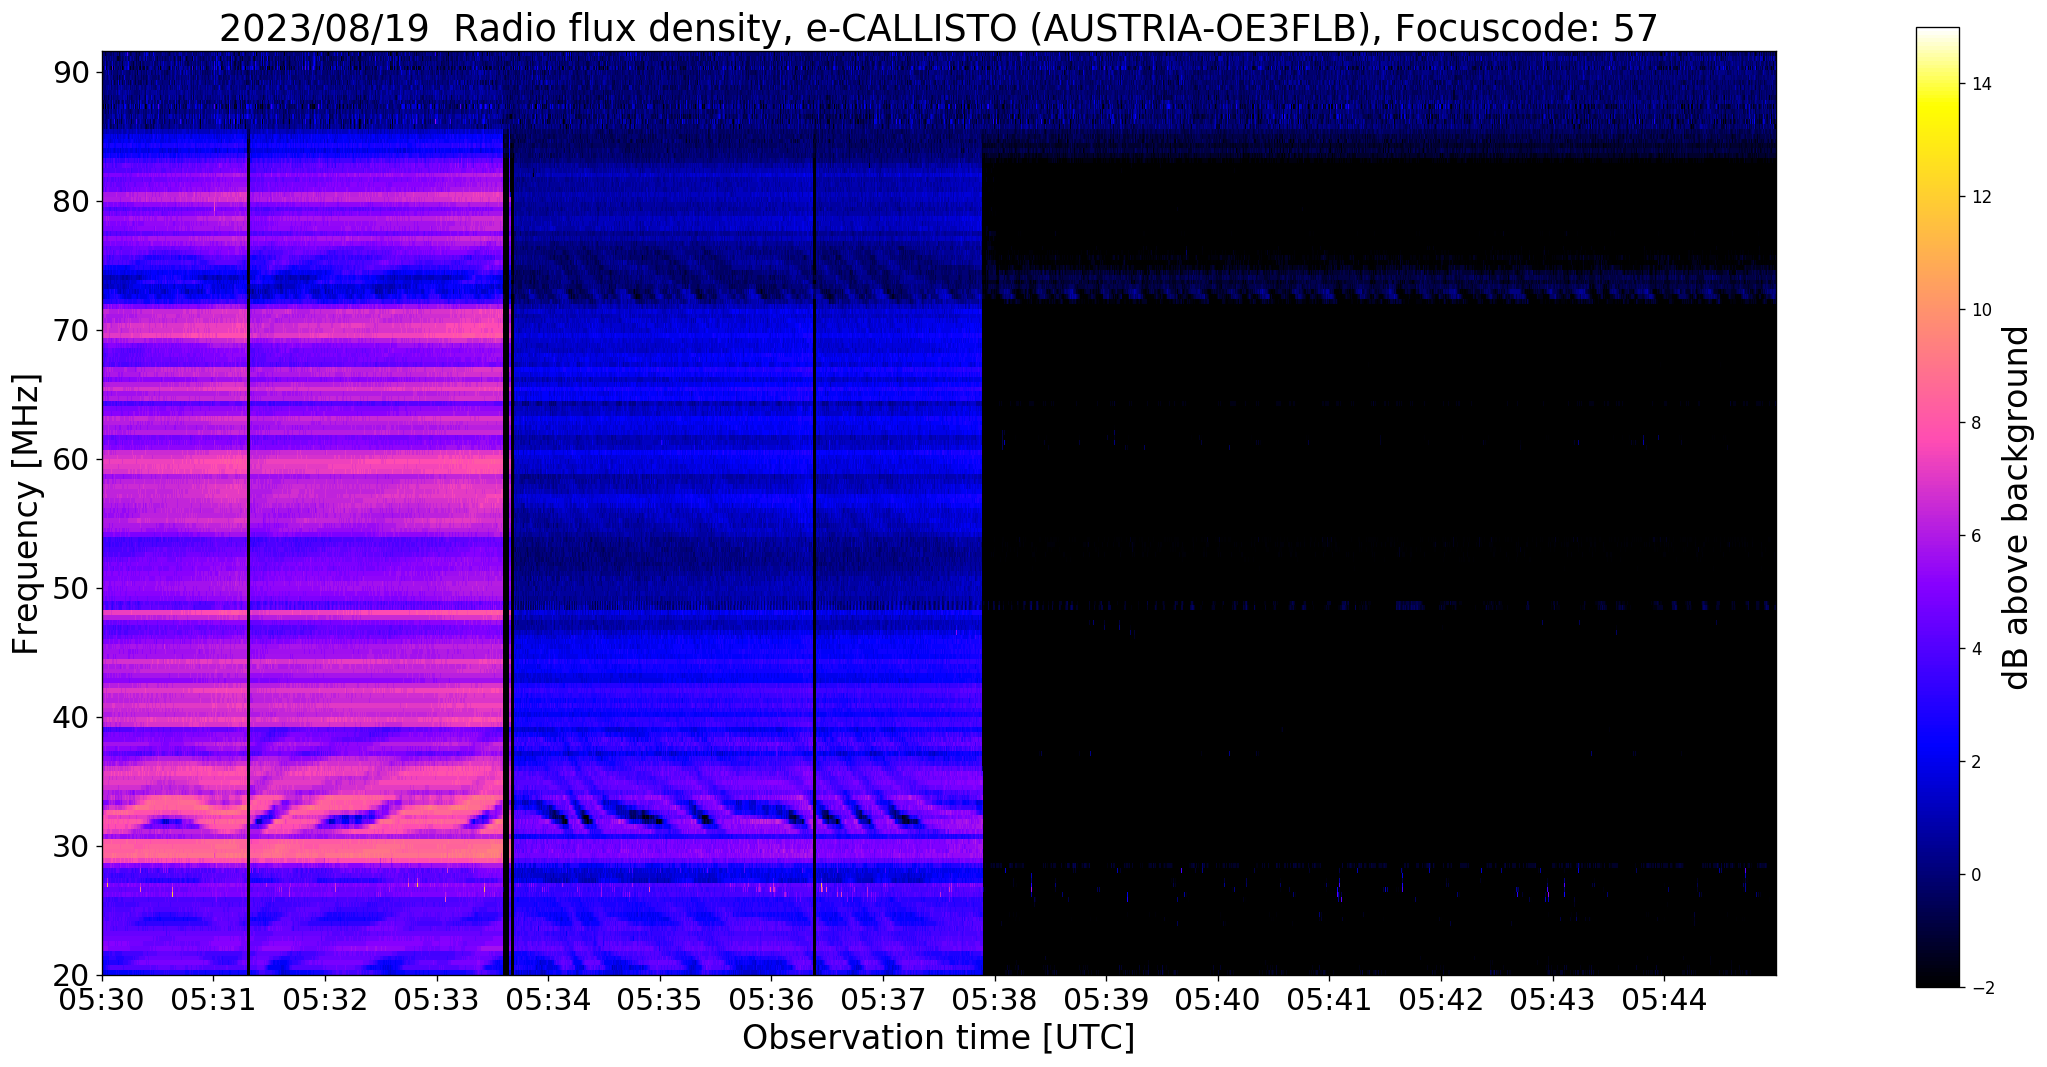Click the 05:44 time tick label

click(1664, 1001)
